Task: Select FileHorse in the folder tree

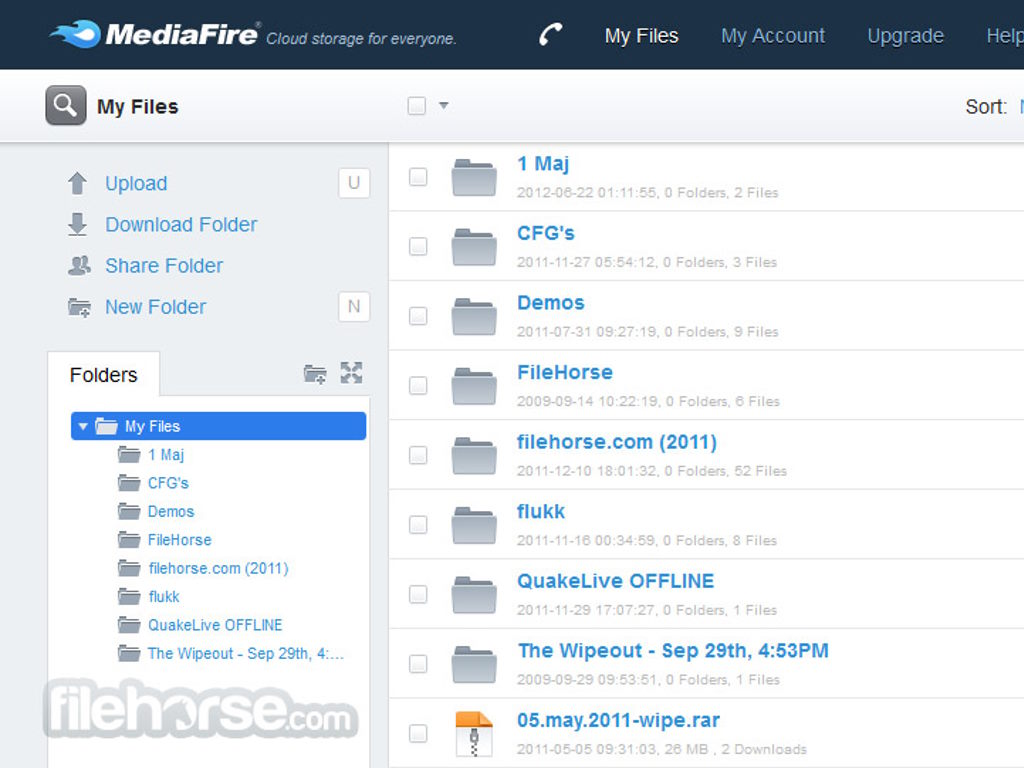Action: click(180, 539)
